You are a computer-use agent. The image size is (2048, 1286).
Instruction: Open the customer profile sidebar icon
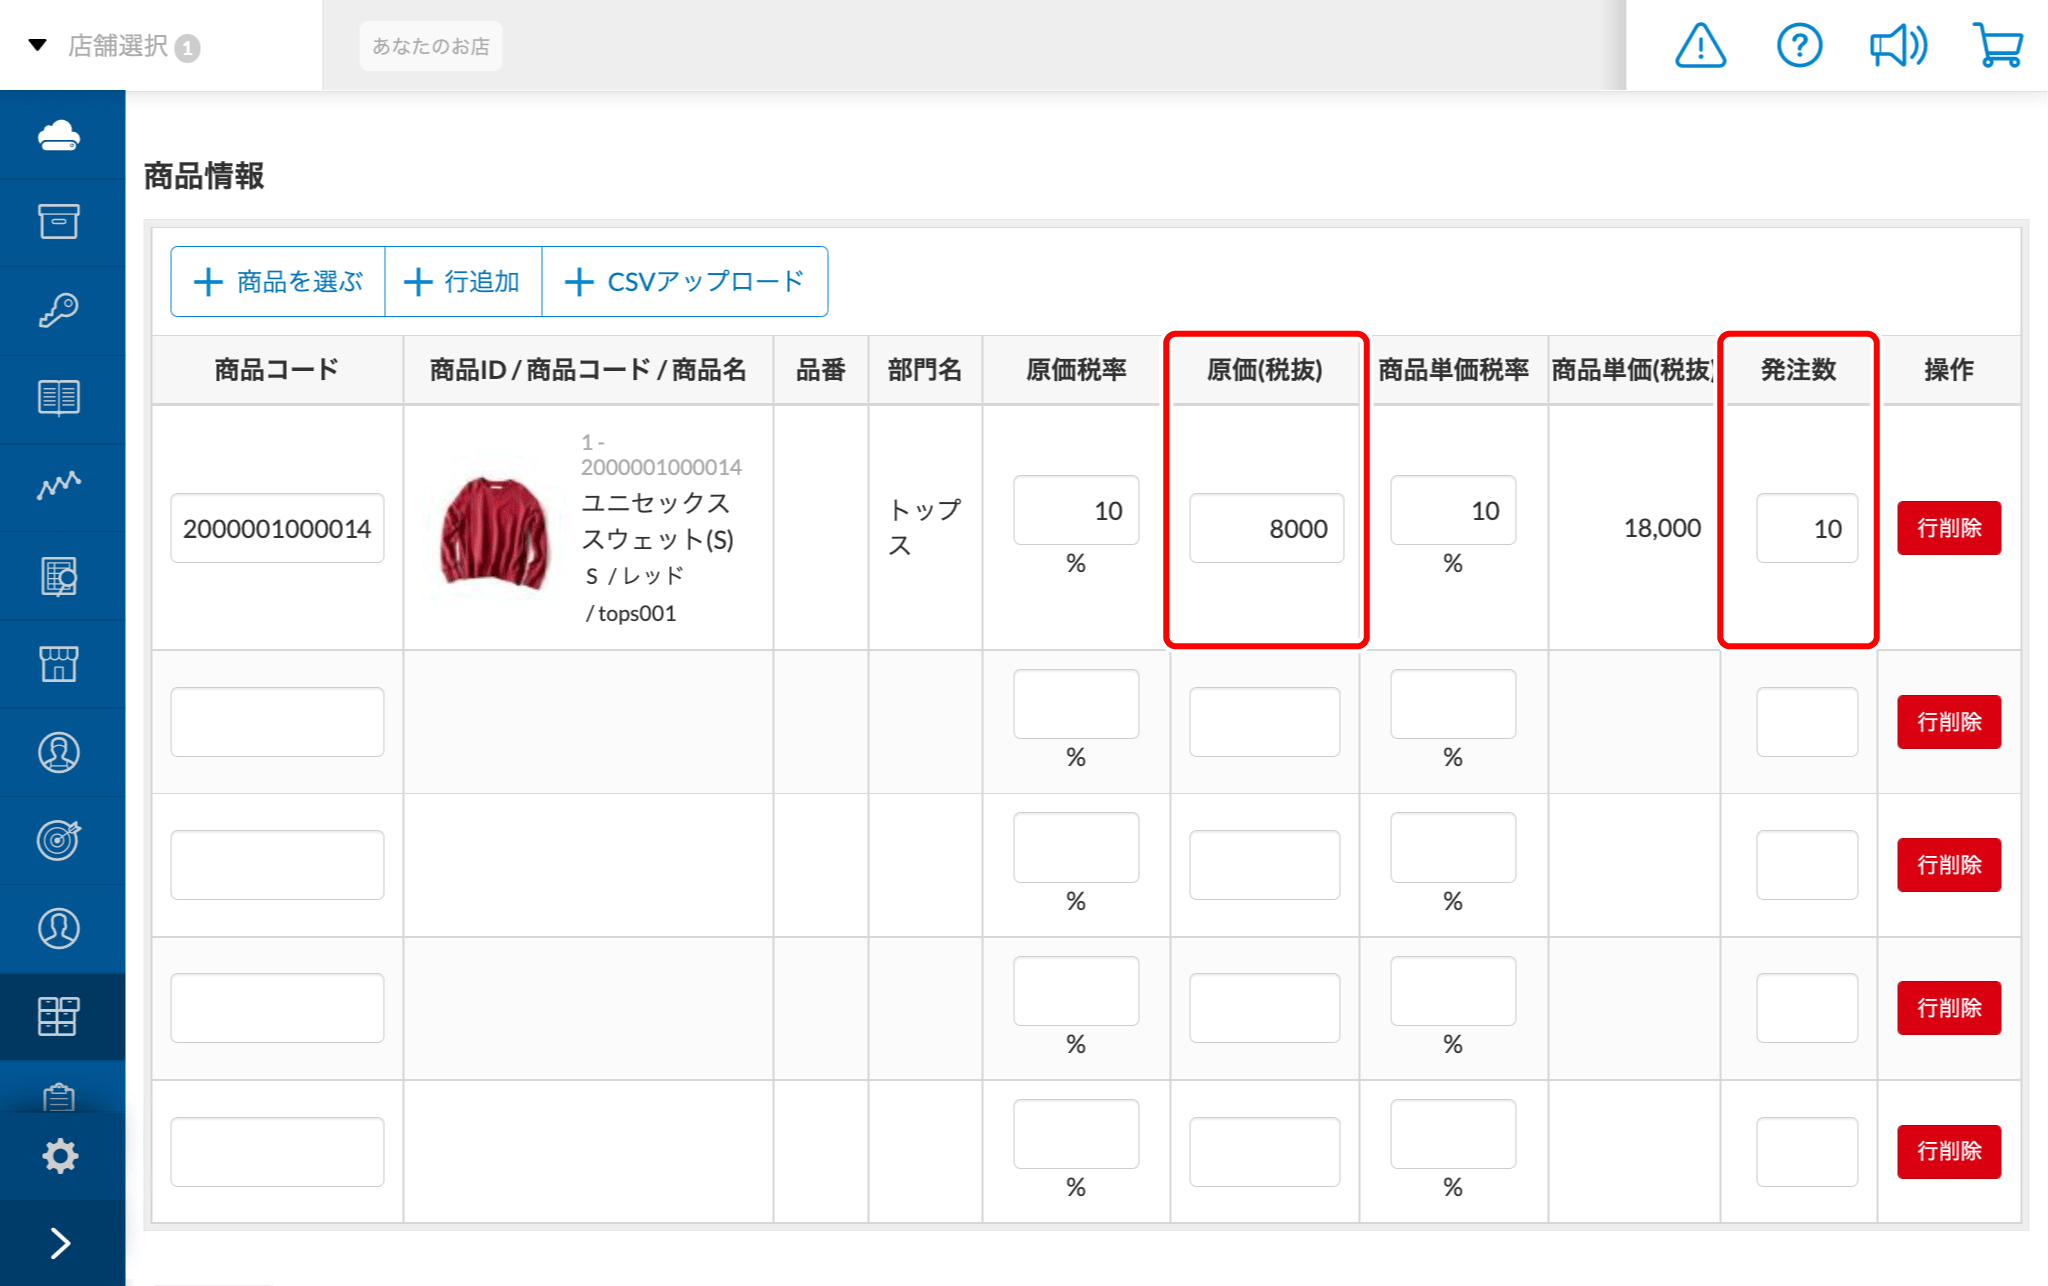coord(59,752)
